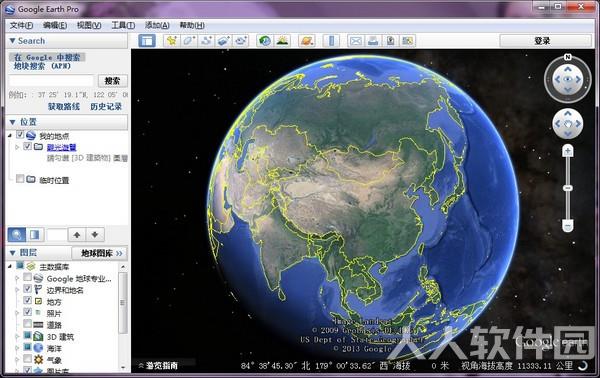This screenshot has width=600, height=378.
Task: Toggle the 道路 layer checkbox
Action: 27,324
